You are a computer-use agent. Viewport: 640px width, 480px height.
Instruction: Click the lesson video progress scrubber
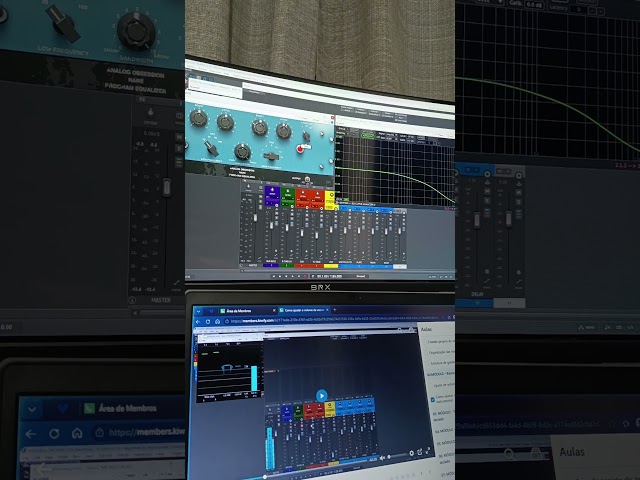point(265,476)
